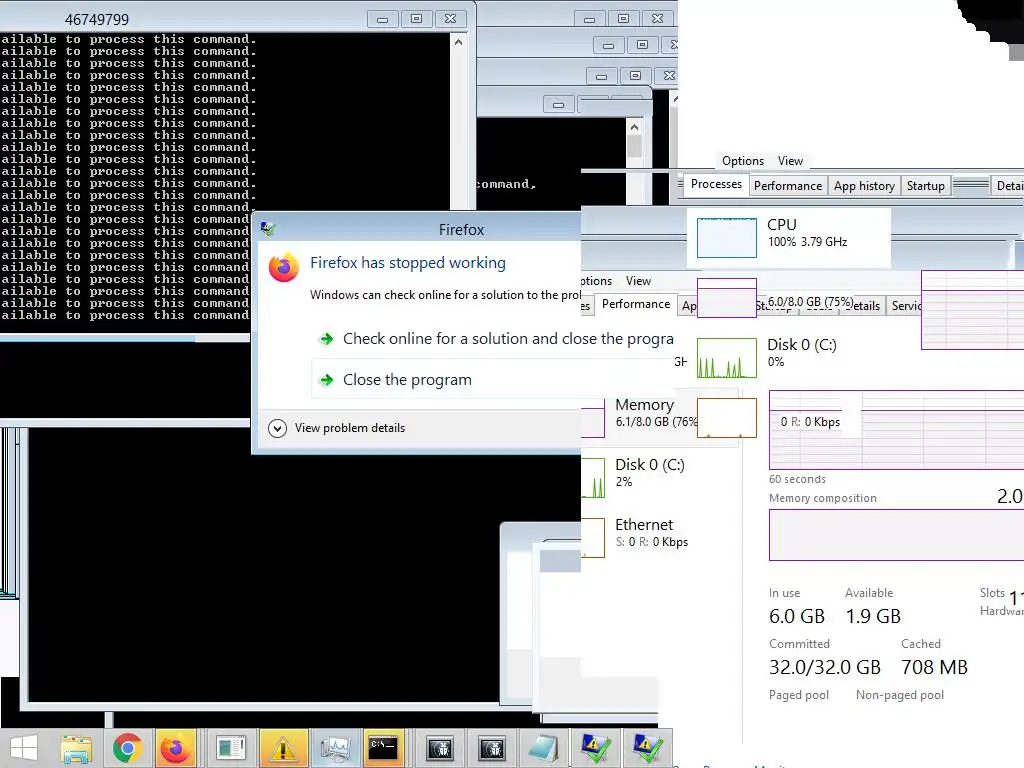The height and width of the screenshot is (768, 1024).
Task: Click the scrollbar thumb in the second console window
Action: coord(634,147)
